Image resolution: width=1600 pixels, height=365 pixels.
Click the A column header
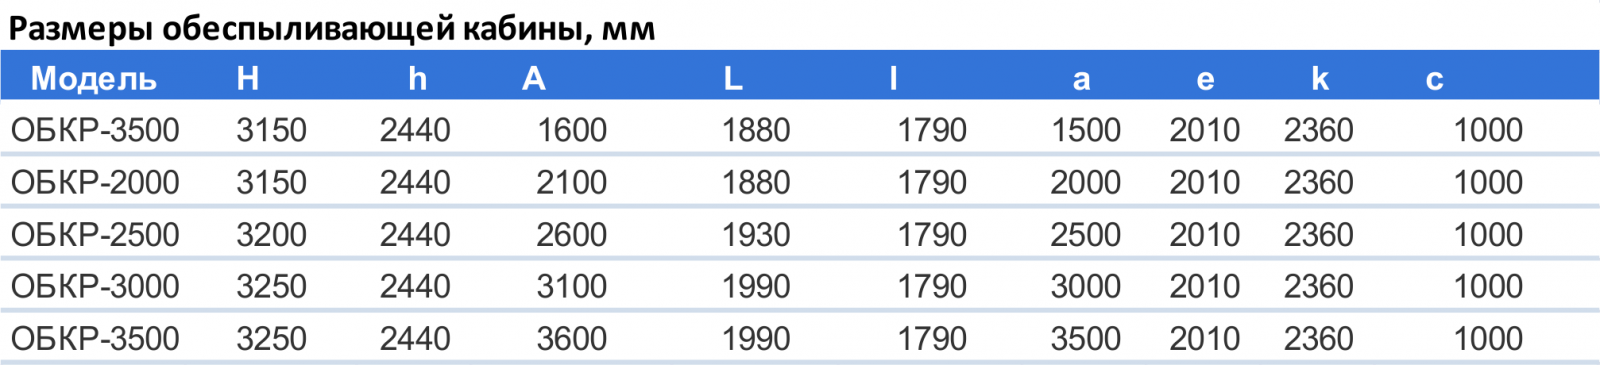click(x=534, y=78)
